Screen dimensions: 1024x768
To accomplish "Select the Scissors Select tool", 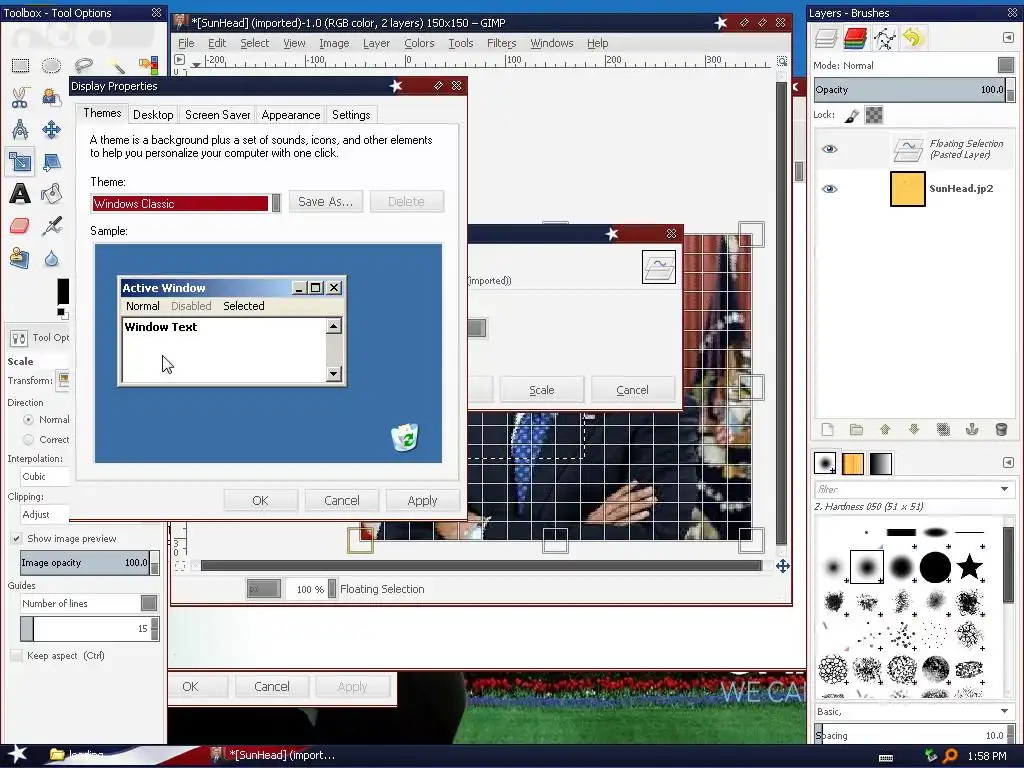I will pos(20,97).
